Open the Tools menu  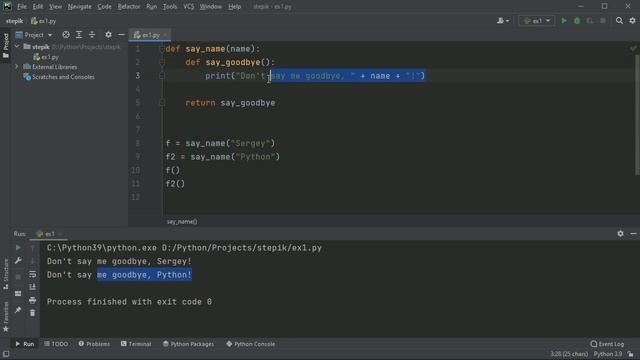(170, 7)
